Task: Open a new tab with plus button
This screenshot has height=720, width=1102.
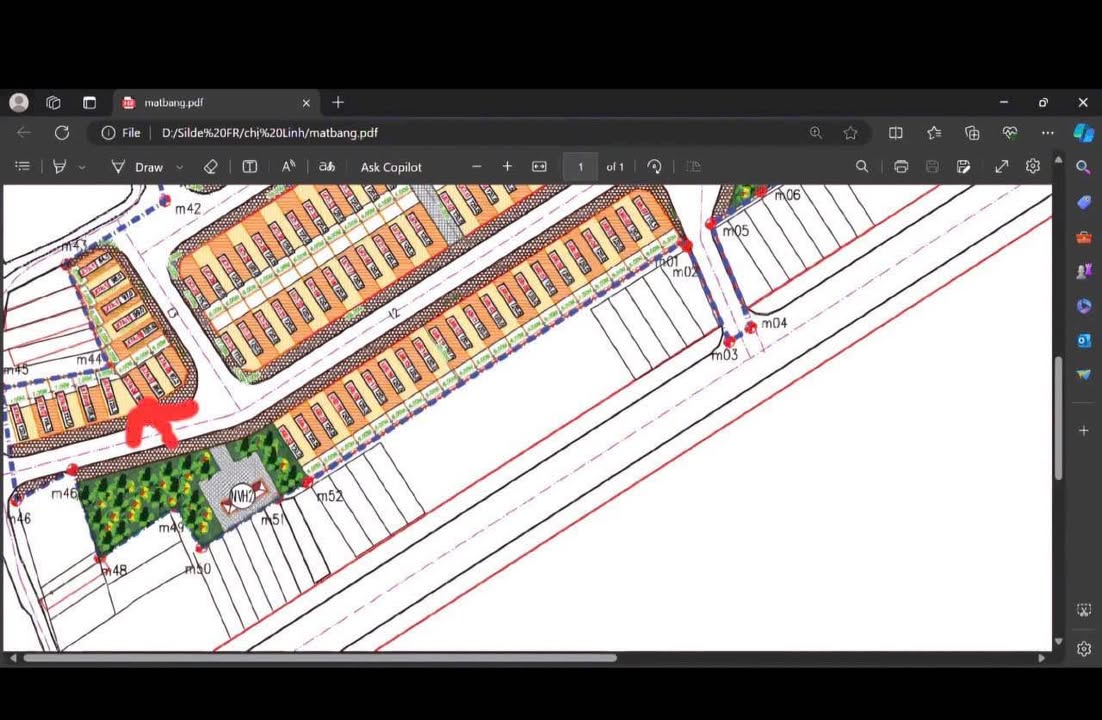Action: 338,103
